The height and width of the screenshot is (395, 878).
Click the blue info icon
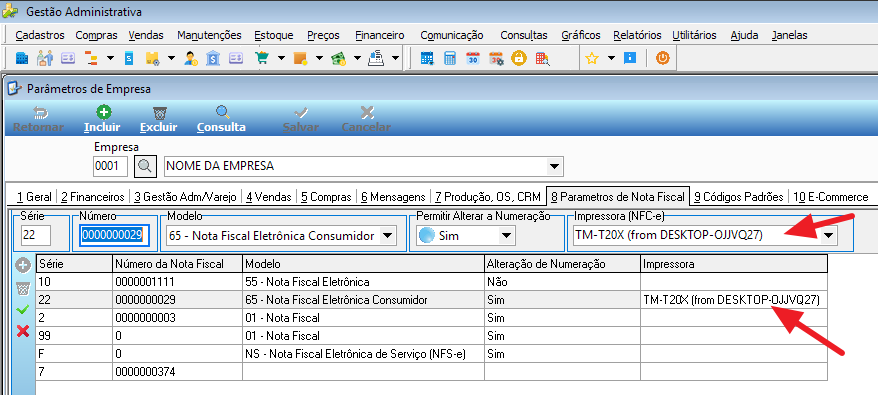pyautogui.click(x=630, y=58)
